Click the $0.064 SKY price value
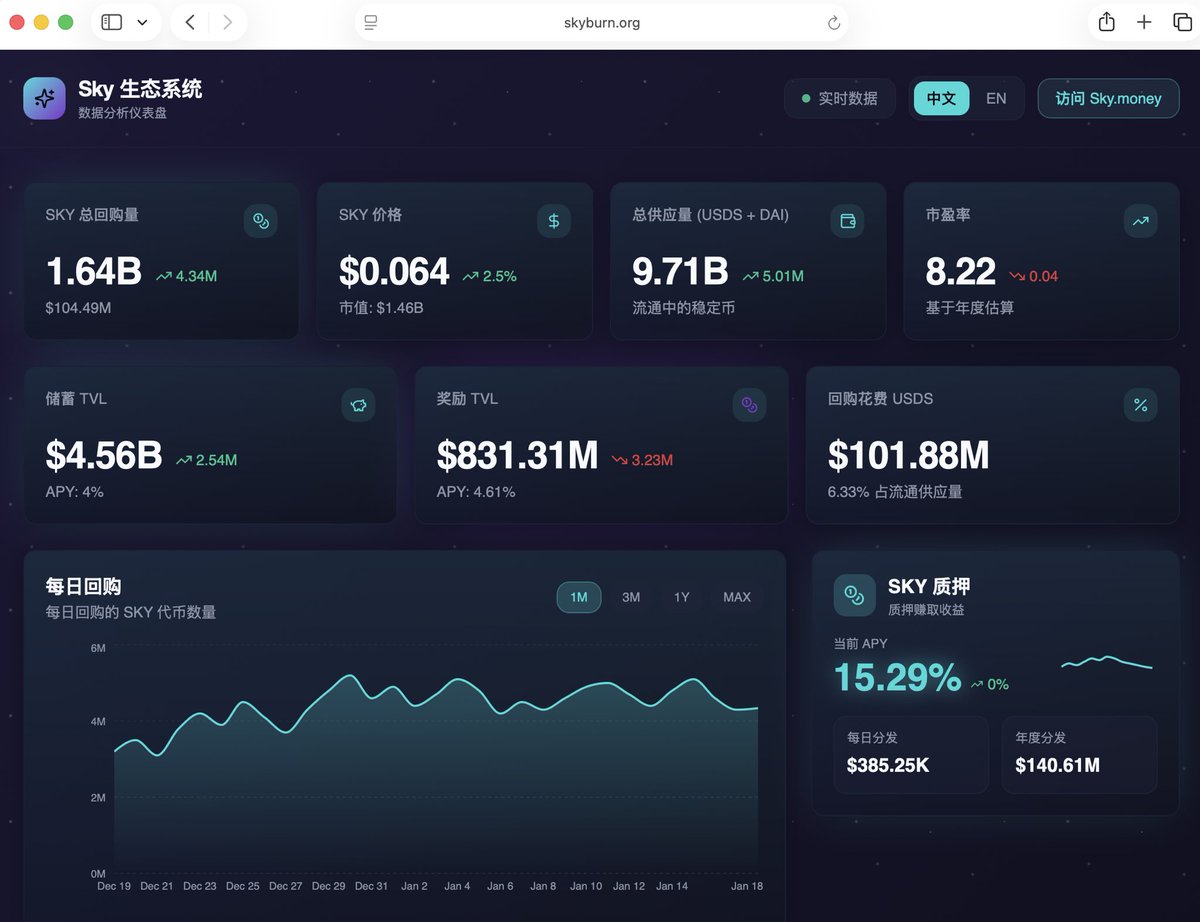 pyautogui.click(x=394, y=272)
